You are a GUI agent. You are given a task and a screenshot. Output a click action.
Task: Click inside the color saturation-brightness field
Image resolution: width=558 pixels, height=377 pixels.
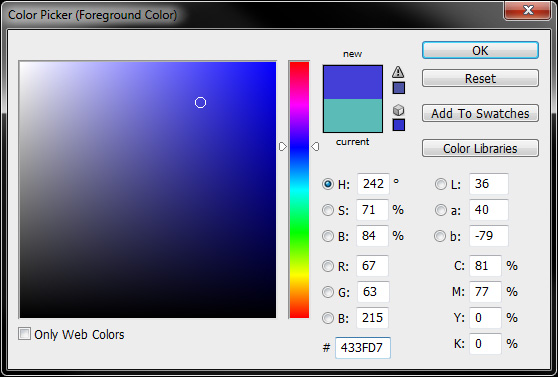tap(148, 190)
